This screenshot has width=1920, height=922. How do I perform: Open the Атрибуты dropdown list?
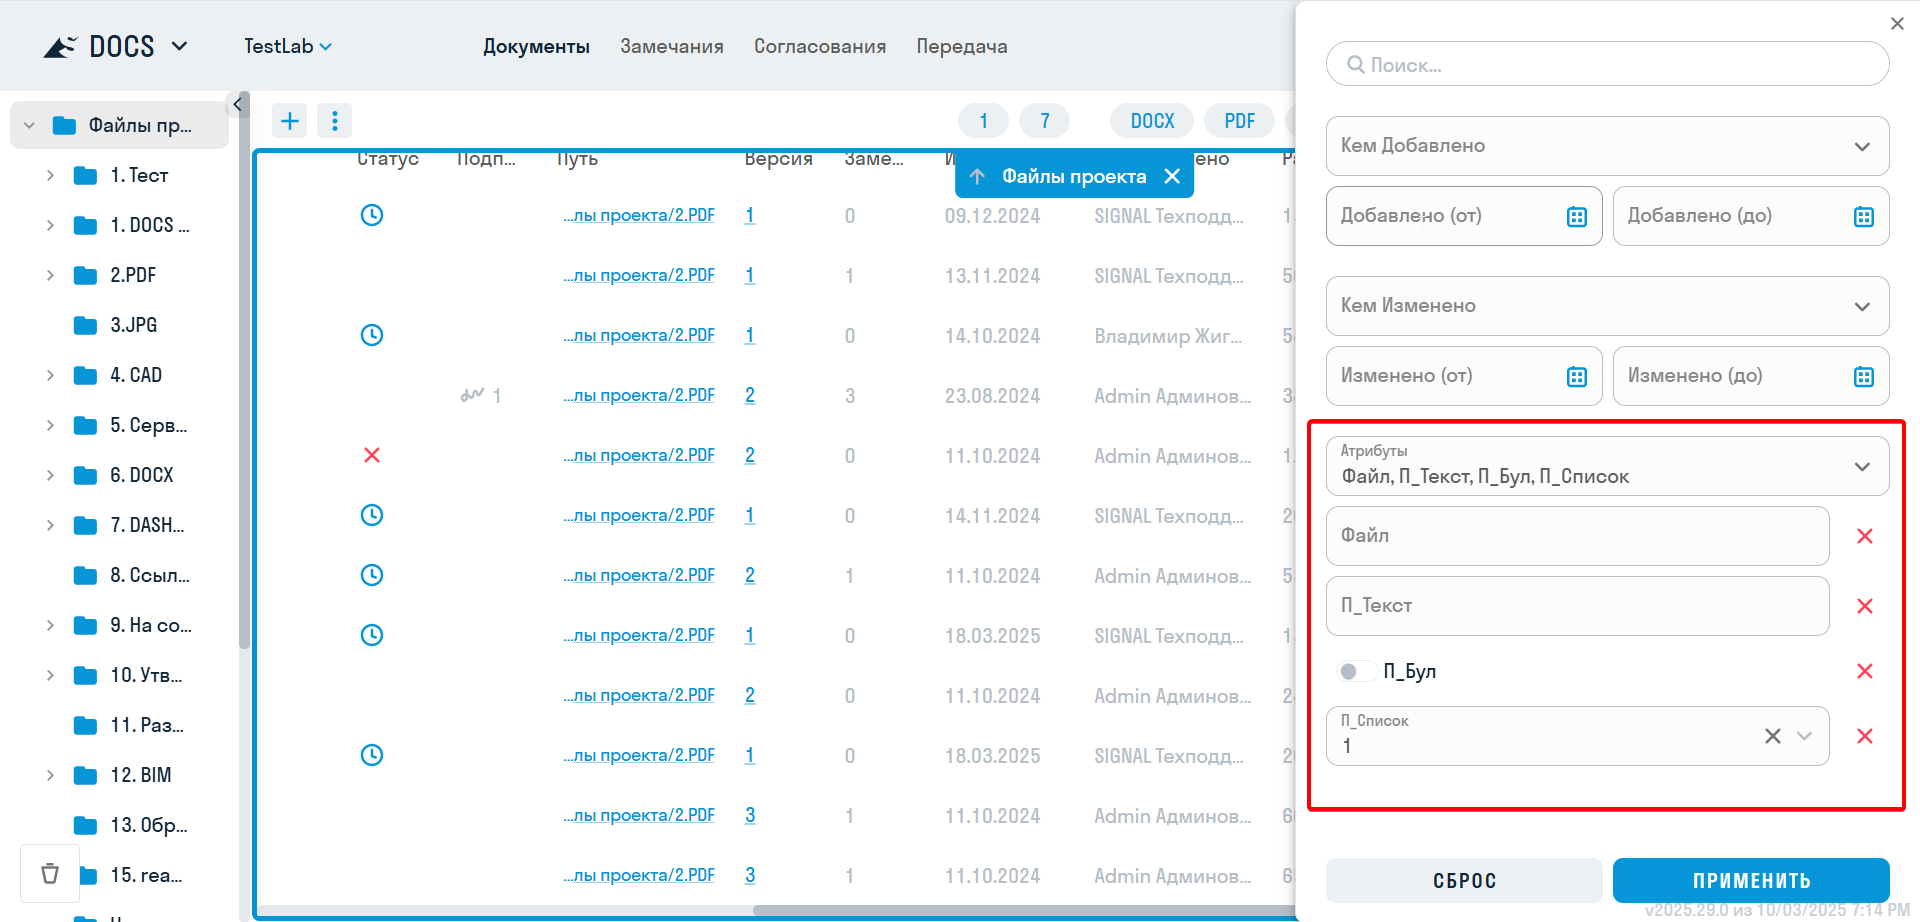(x=1861, y=466)
